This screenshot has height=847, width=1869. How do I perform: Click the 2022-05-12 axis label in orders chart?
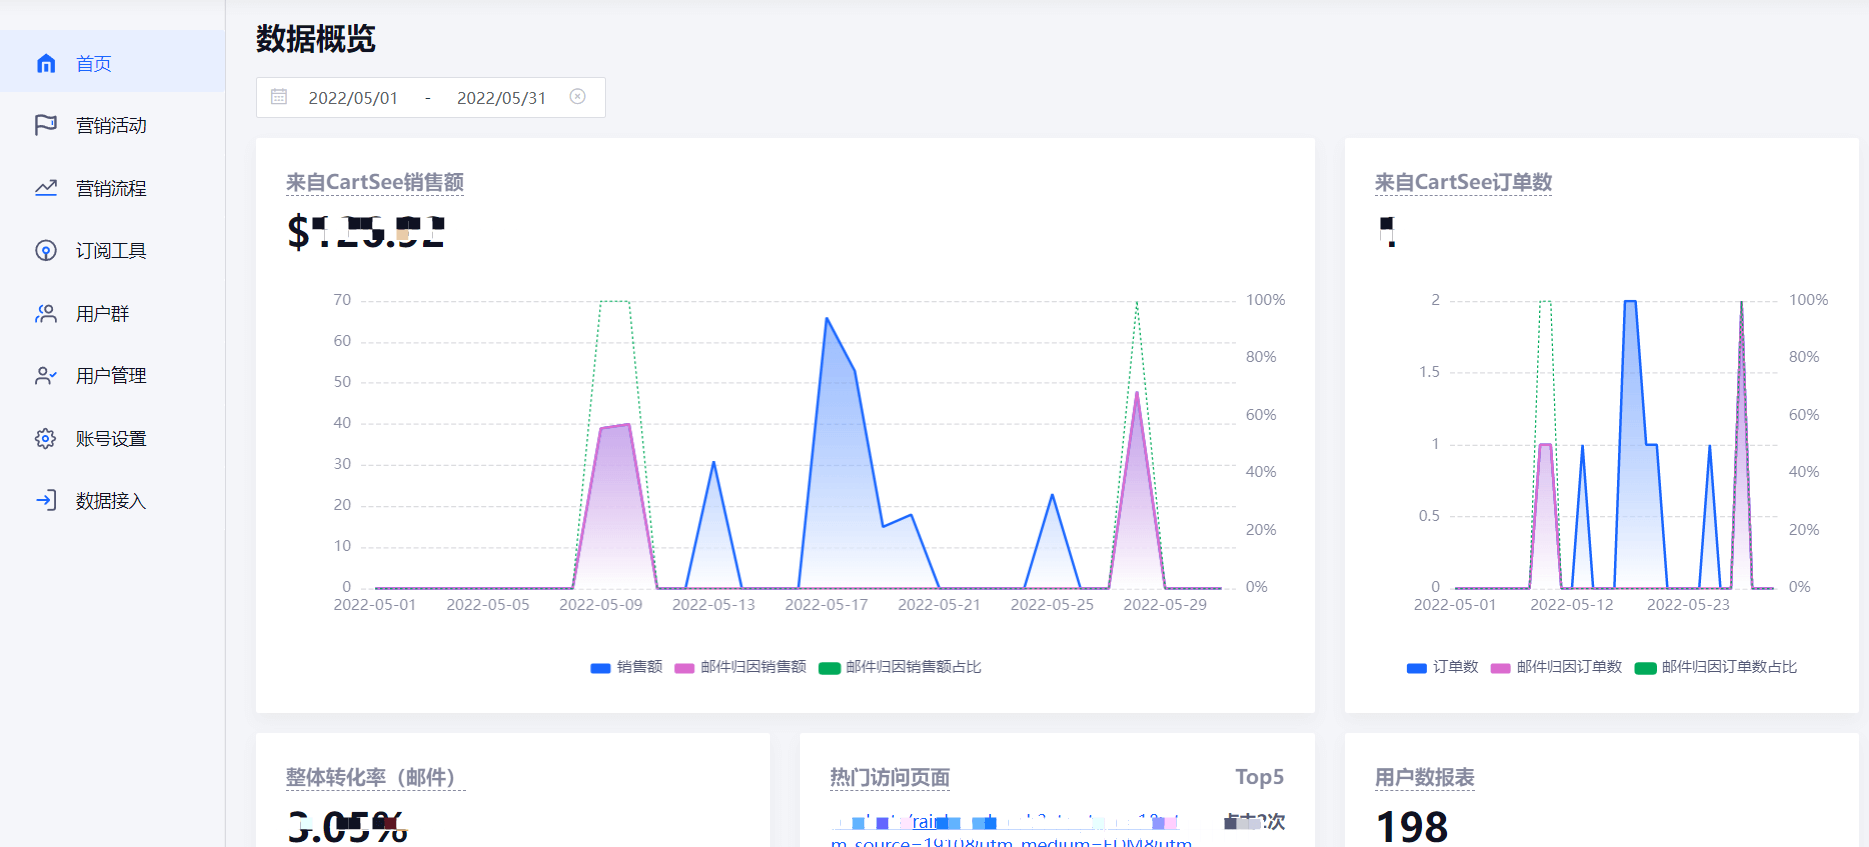[1572, 605]
